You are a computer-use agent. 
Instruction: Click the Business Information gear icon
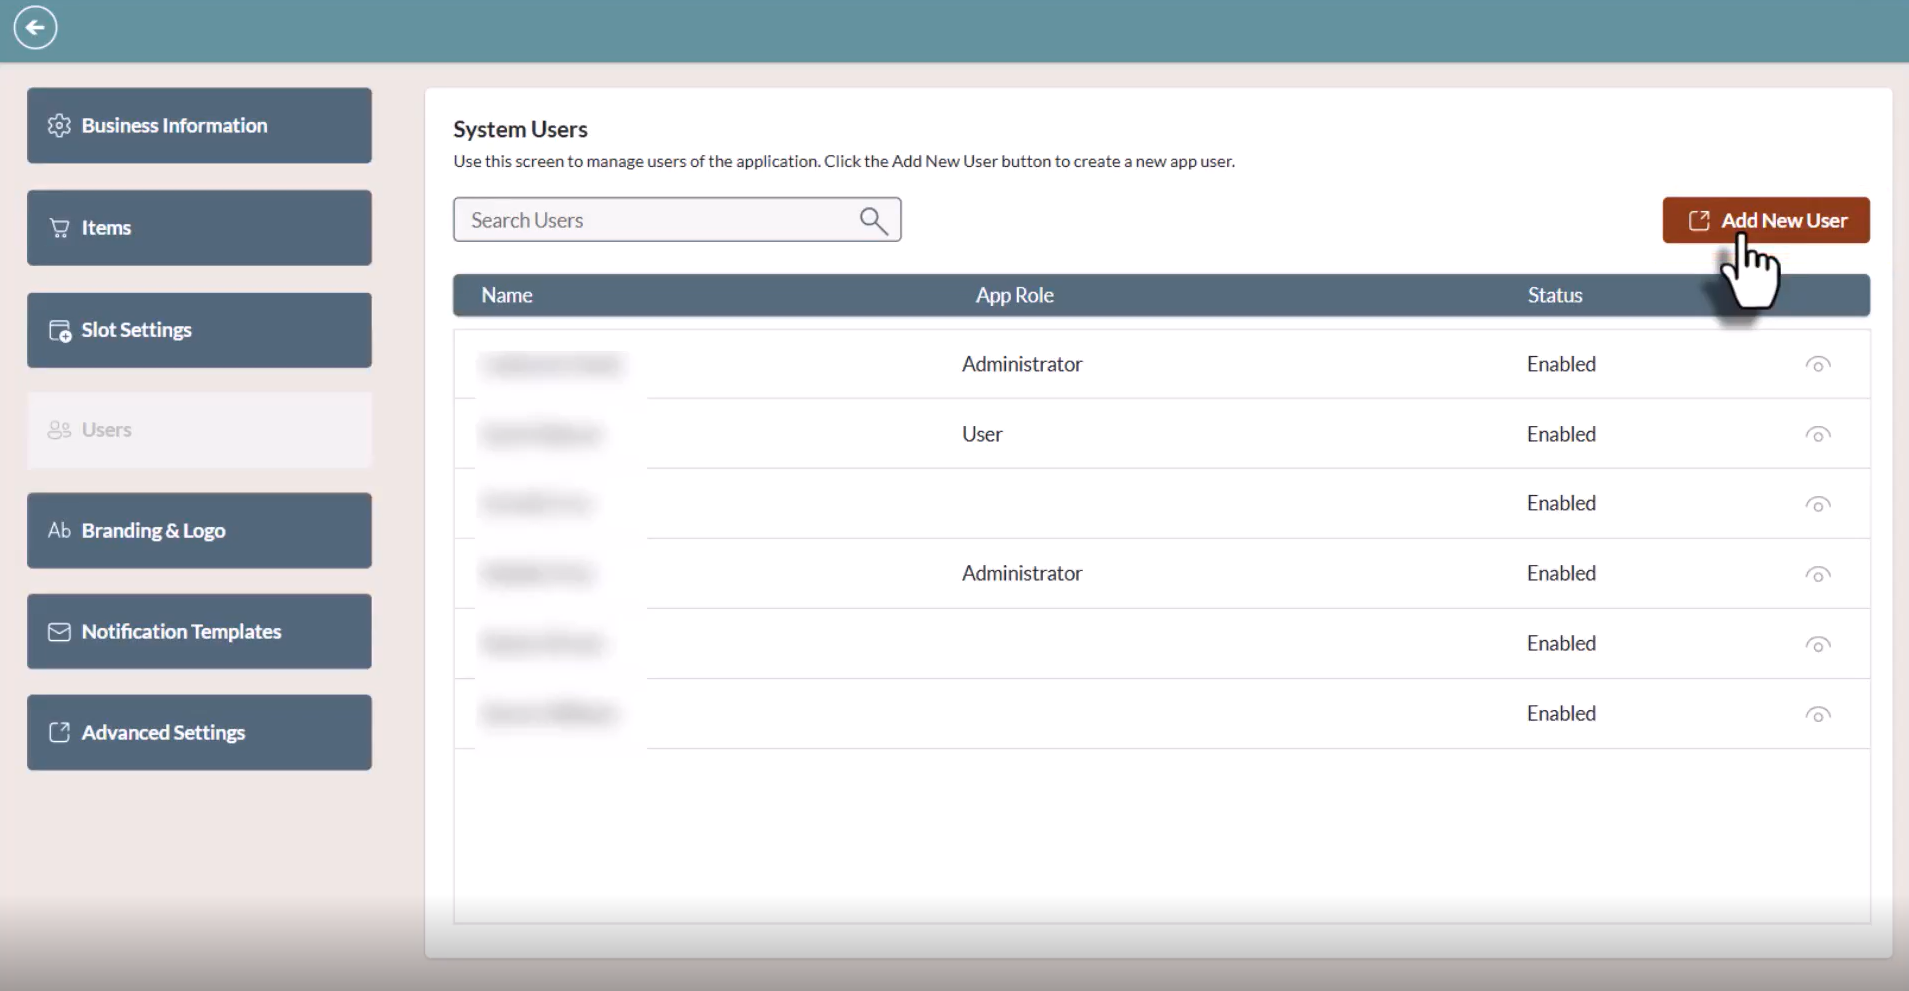pos(58,125)
